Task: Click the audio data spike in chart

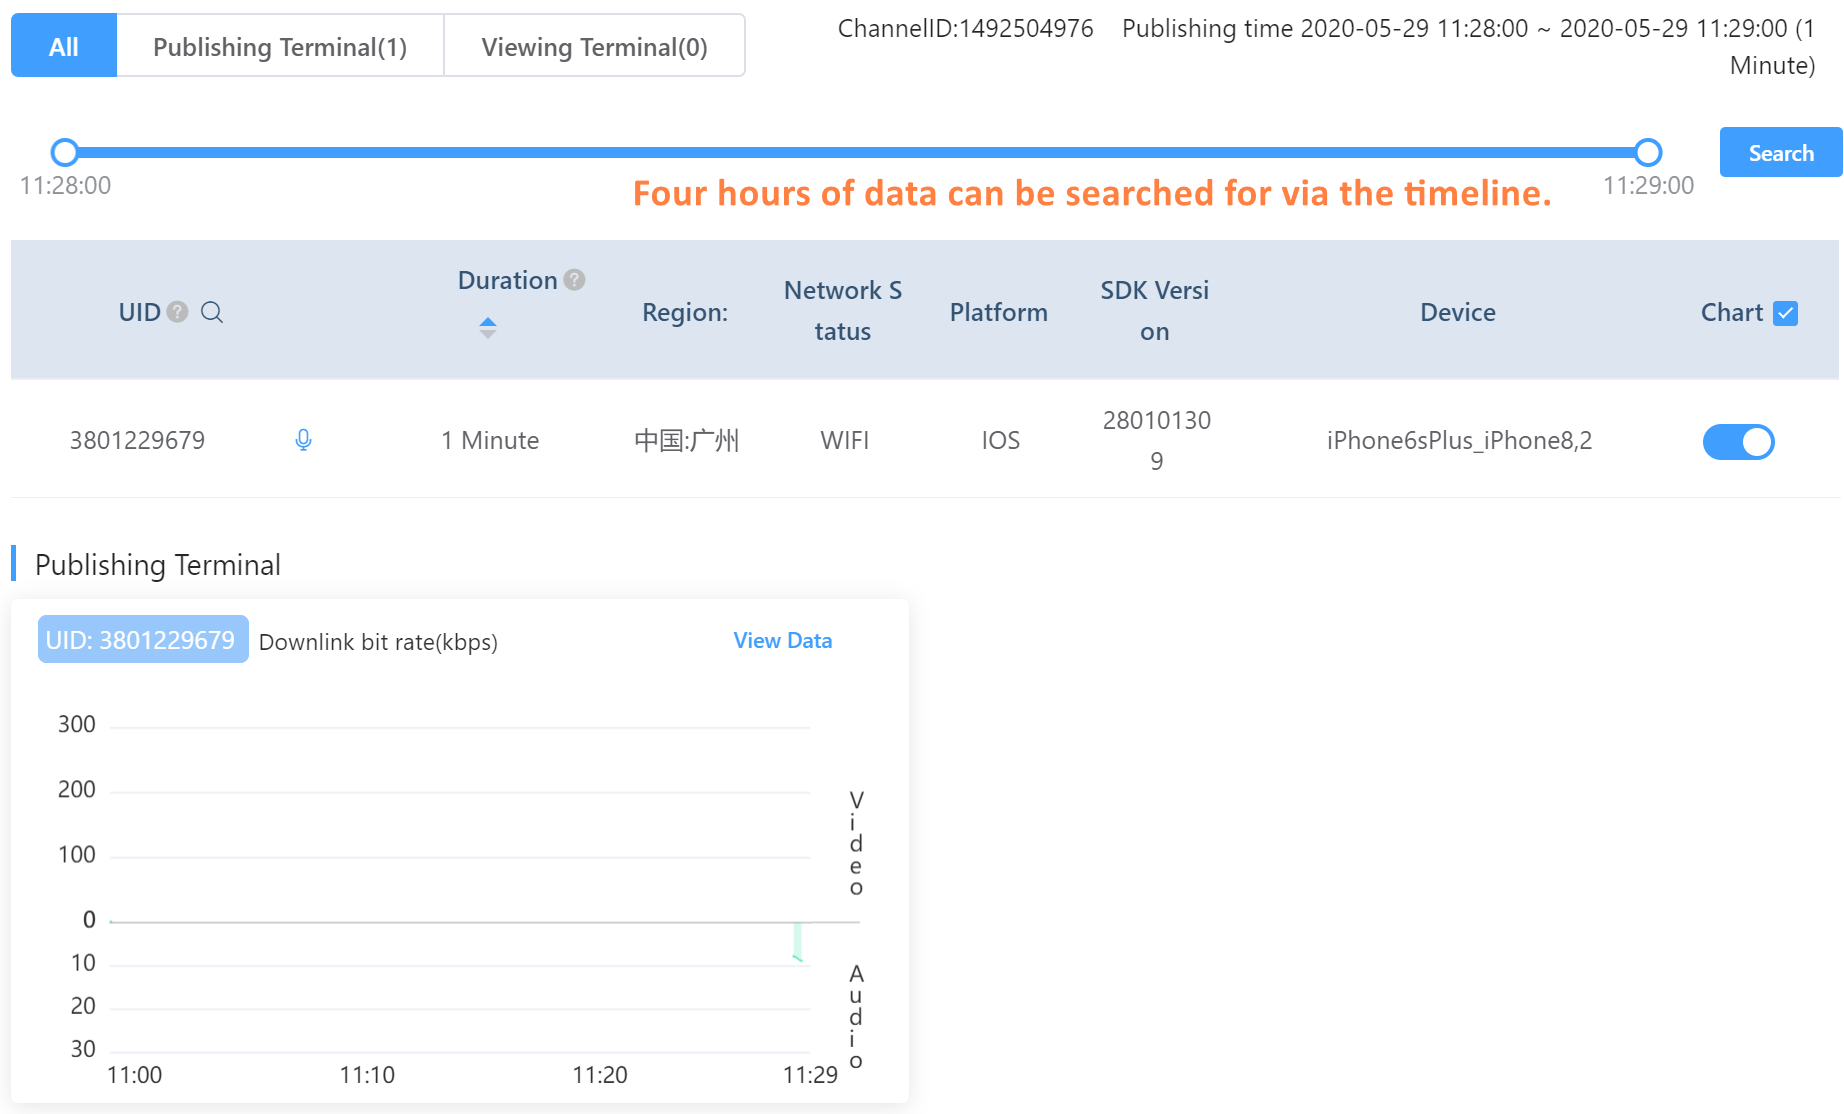Action: [x=797, y=942]
